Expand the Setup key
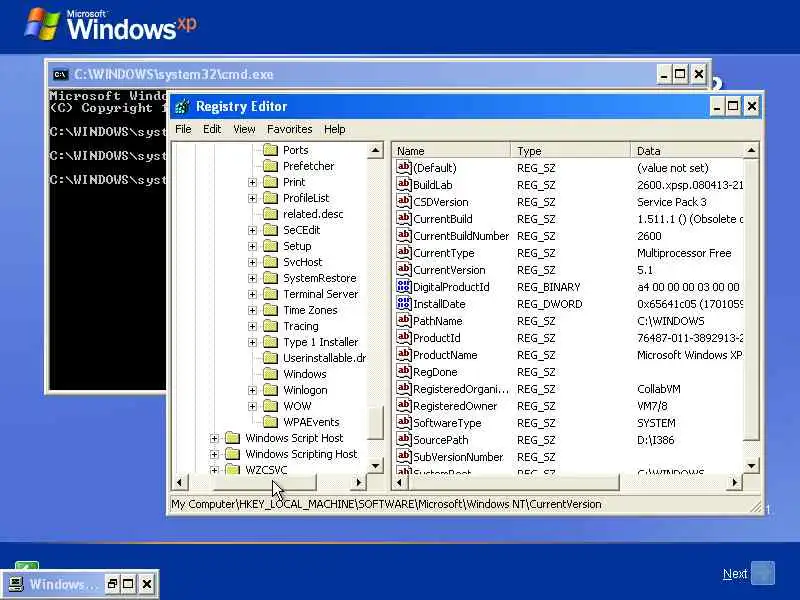 pos(252,246)
